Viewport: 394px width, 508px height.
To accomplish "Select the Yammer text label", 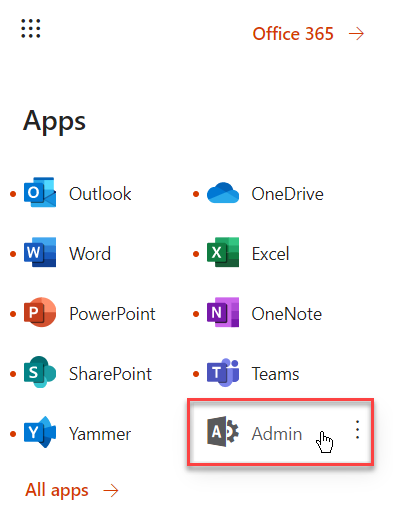I will pos(100,434).
